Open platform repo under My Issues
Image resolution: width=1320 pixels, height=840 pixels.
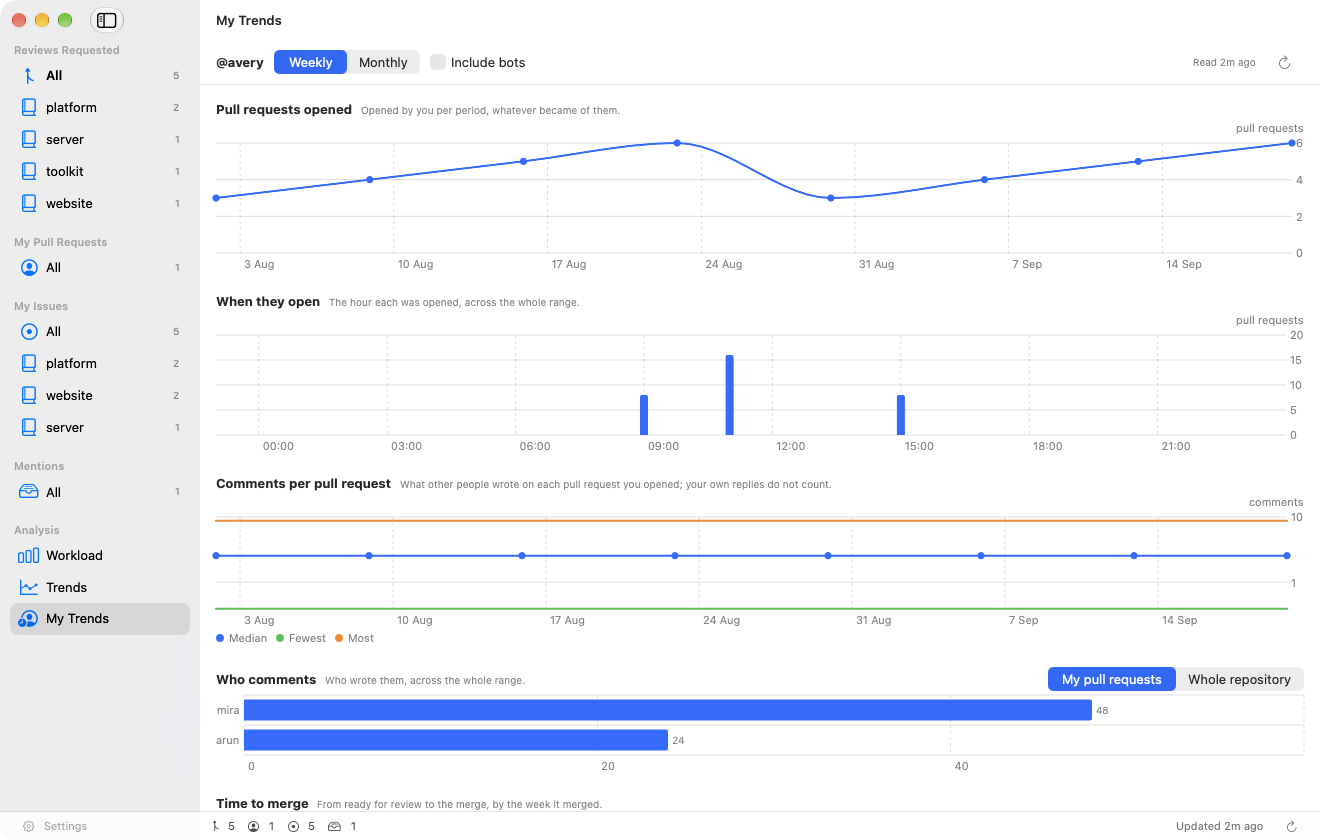(x=100, y=364)
